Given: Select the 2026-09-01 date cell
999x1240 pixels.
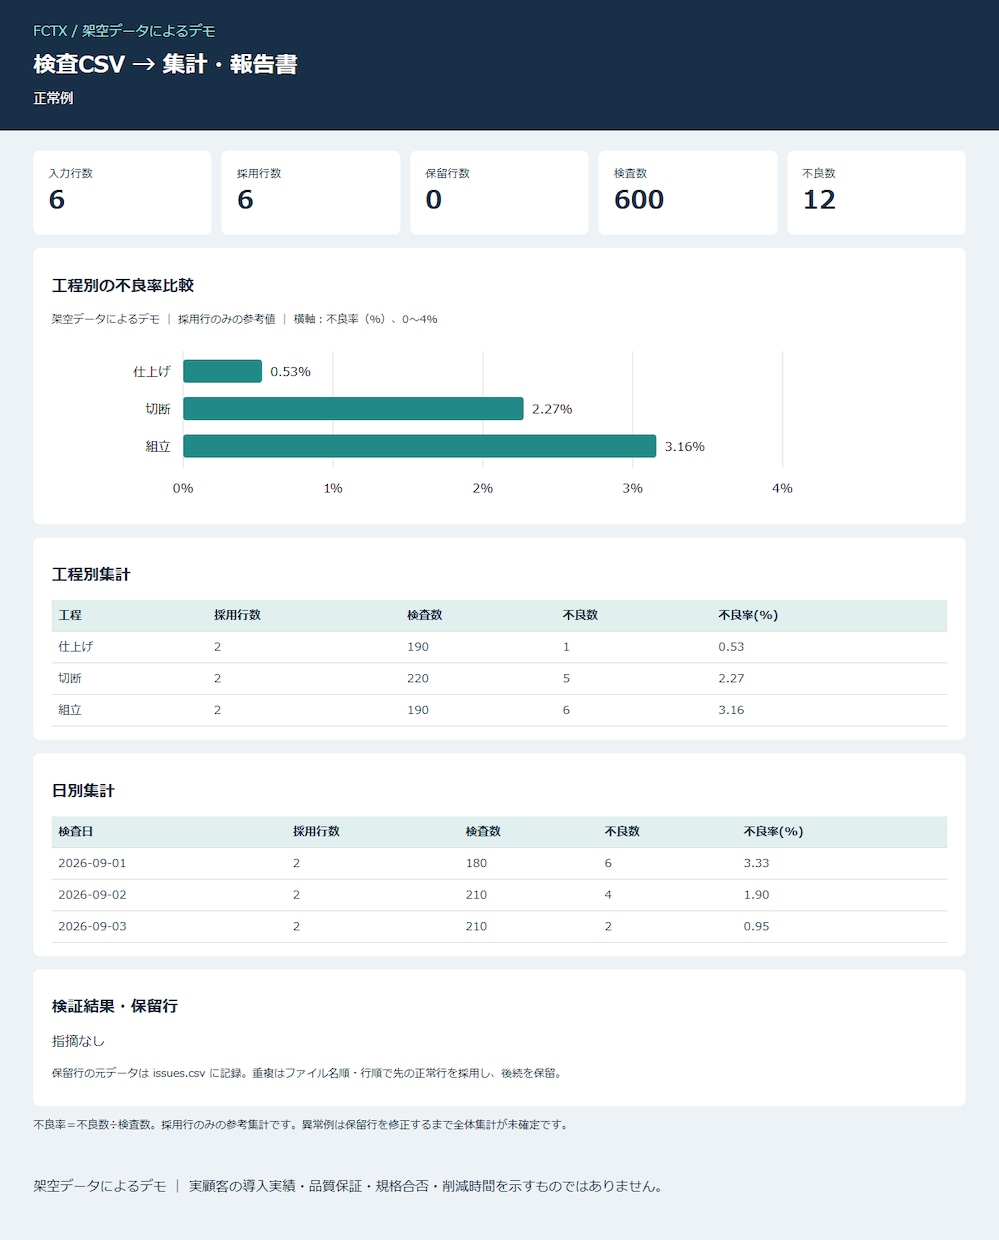Looking at the screenshot, I should [x=92, y=863].
